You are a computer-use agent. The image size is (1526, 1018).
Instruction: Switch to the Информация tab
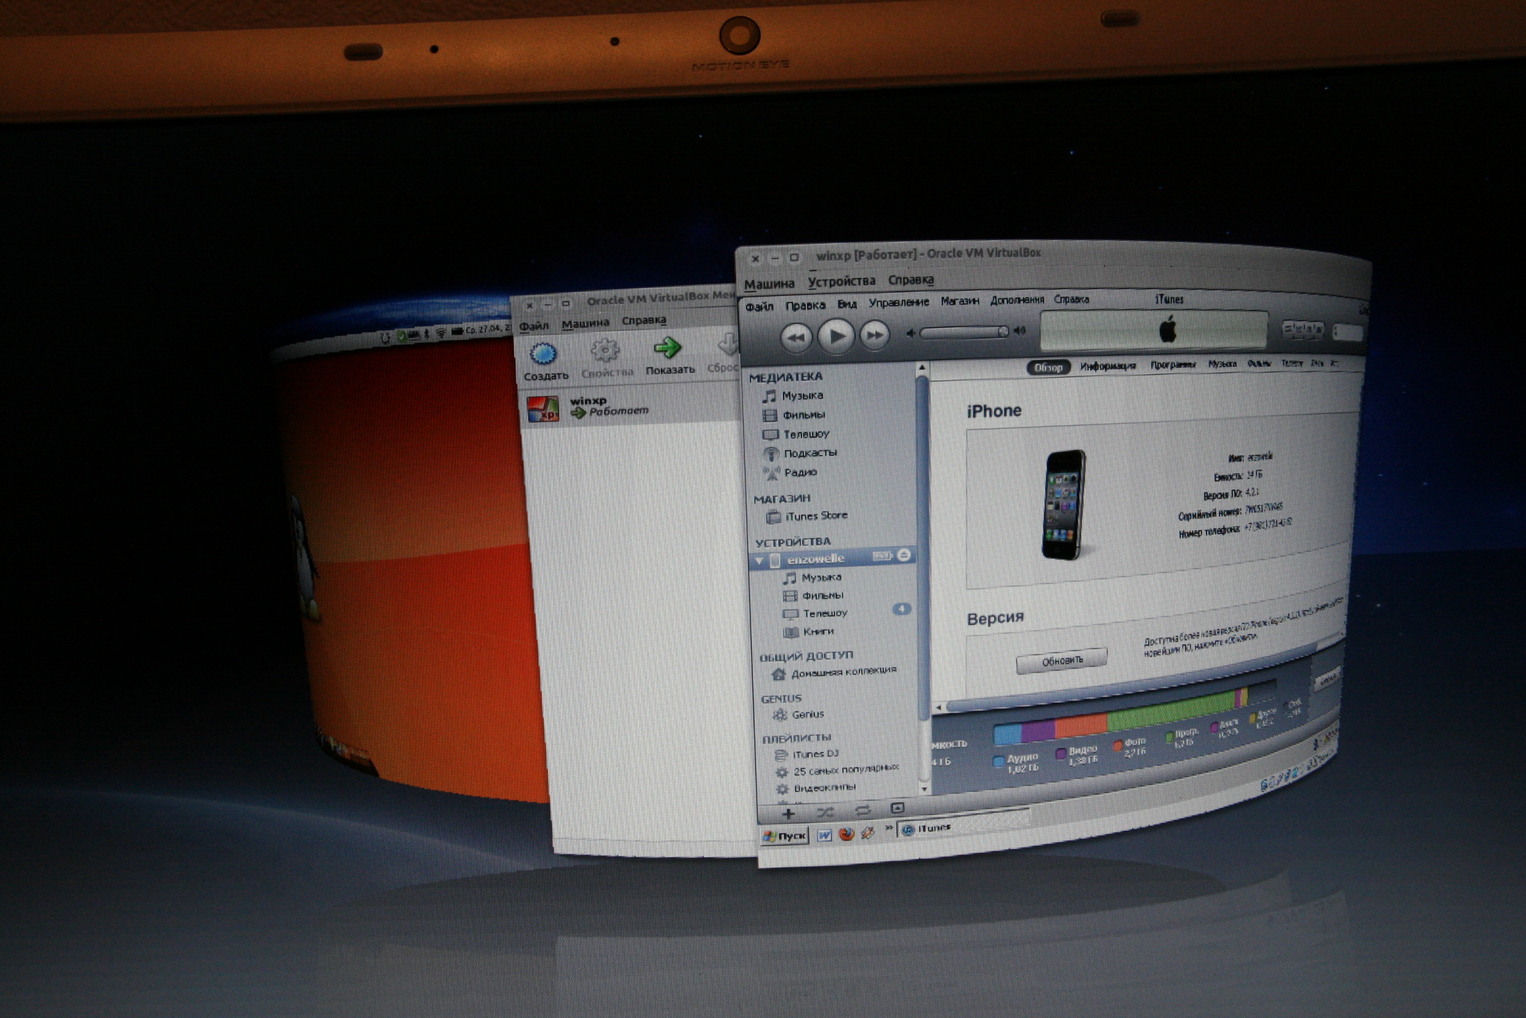[1107, 366]
